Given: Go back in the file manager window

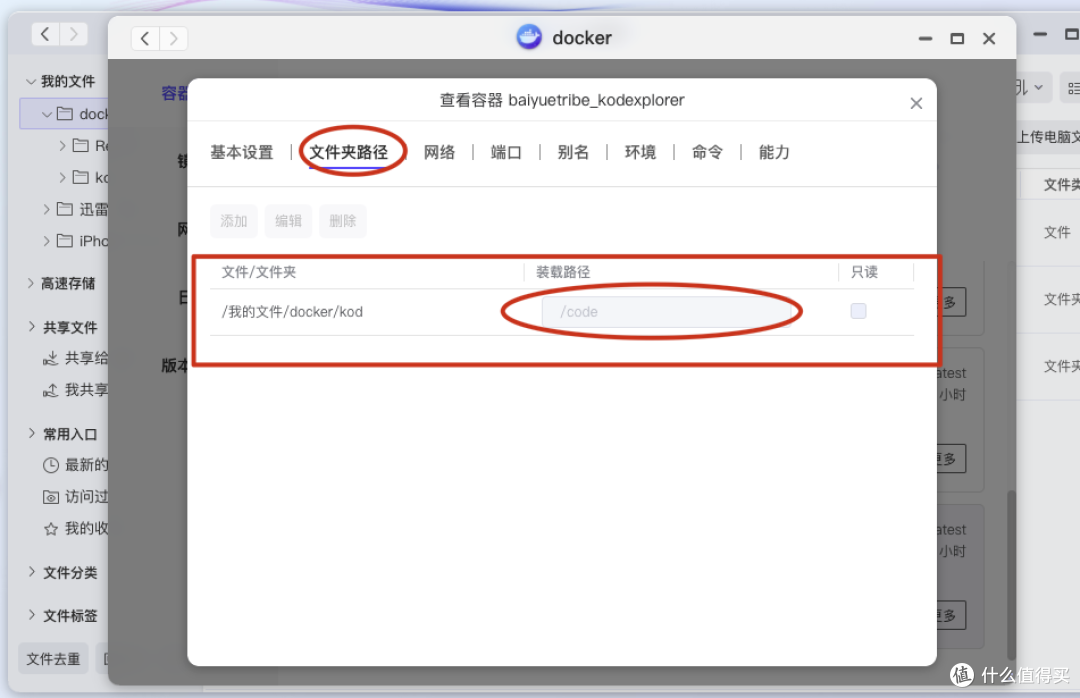Looking at the screenshot, I should [45, 34].
